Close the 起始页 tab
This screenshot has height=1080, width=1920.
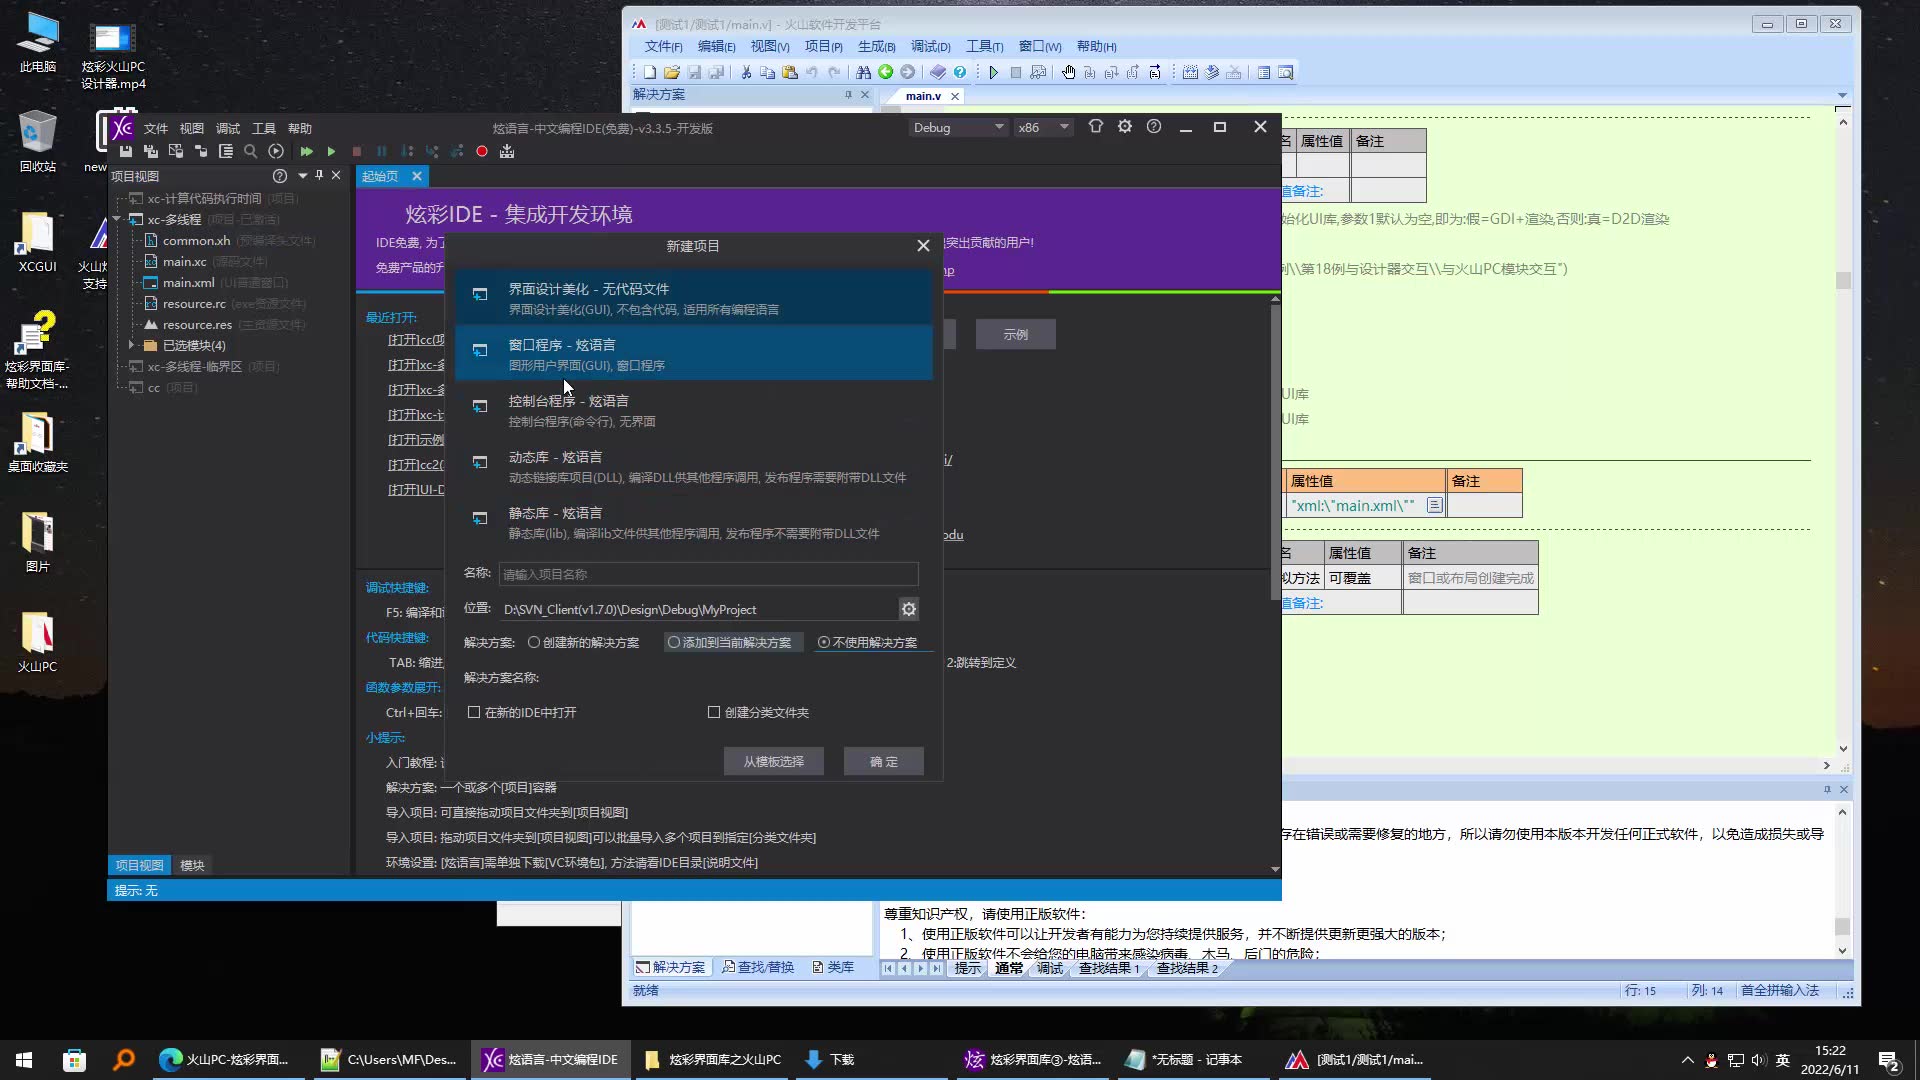tap(417, 176)
